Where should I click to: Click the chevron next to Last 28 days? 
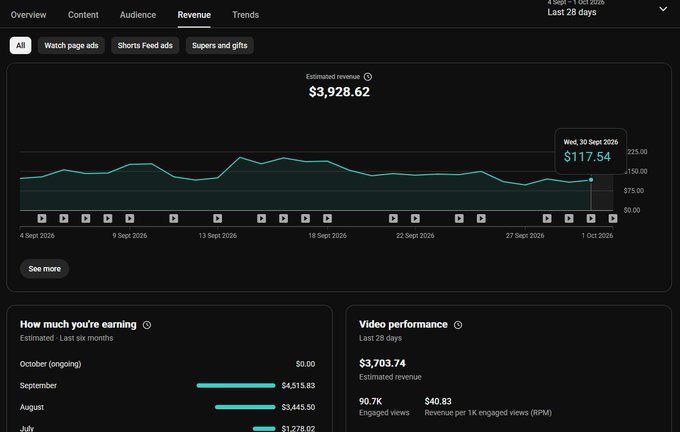tap(663, 9)
